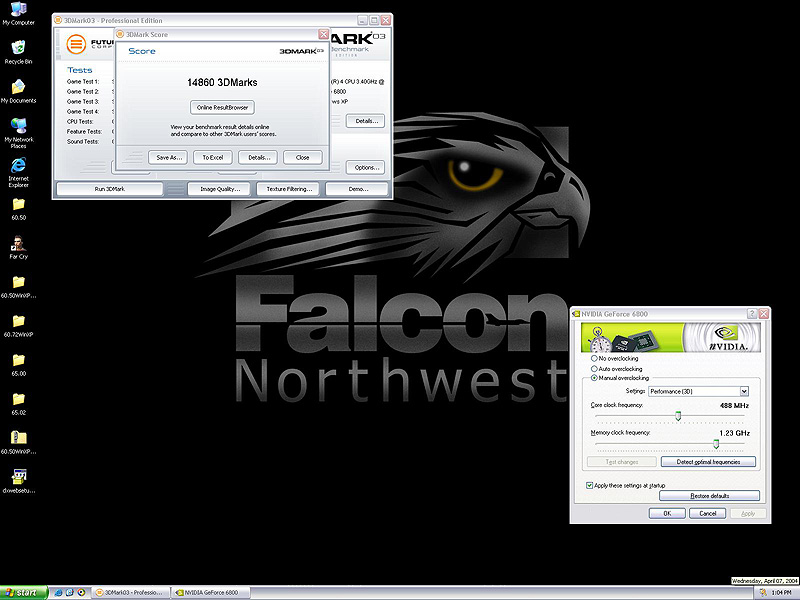Click the NVIDIA logo banner image

click(671, 338)
